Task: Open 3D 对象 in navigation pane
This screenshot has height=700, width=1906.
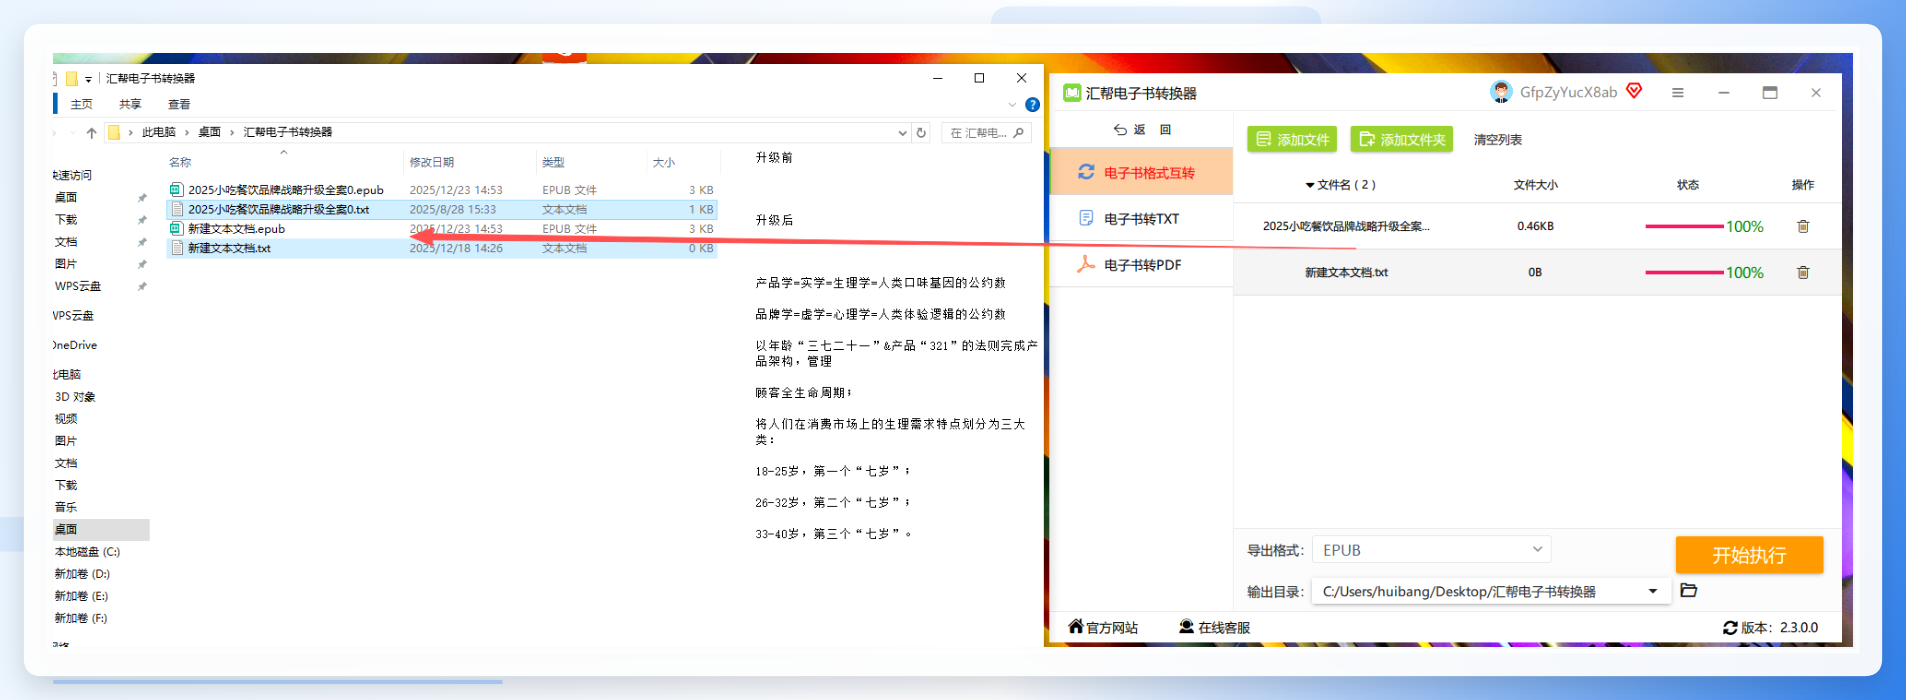Action: (75, 397)
